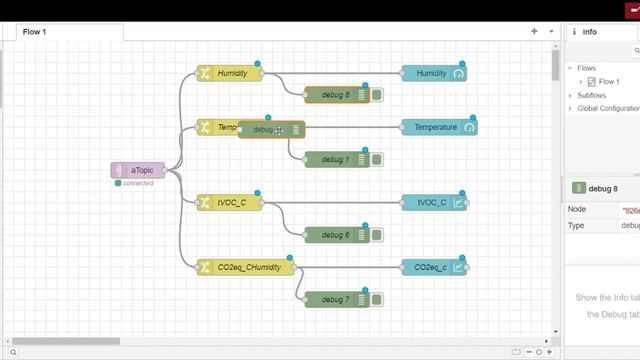Select the Humidity change node

[229, 73]
